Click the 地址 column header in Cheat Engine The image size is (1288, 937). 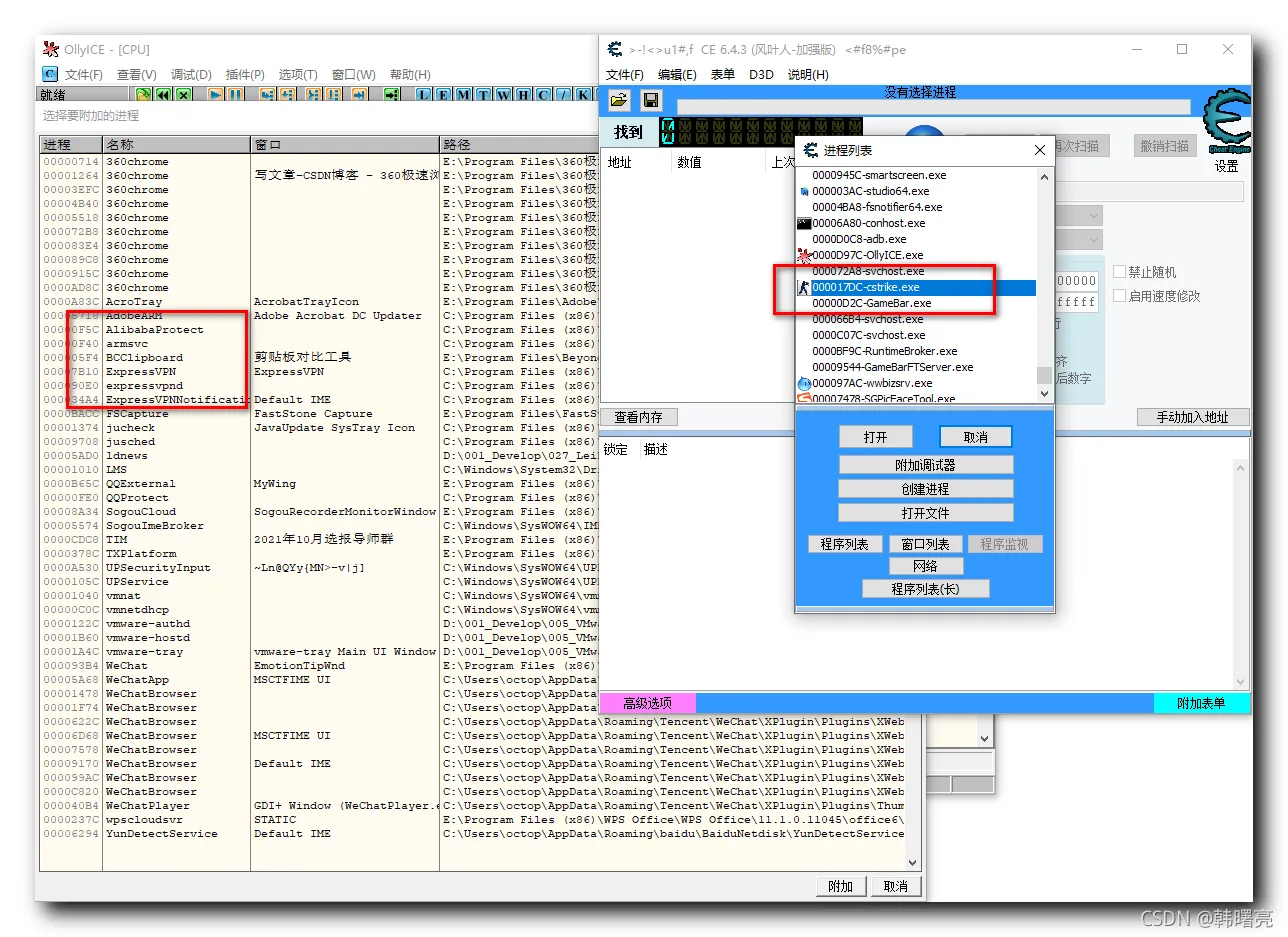(x=636, y=162)
